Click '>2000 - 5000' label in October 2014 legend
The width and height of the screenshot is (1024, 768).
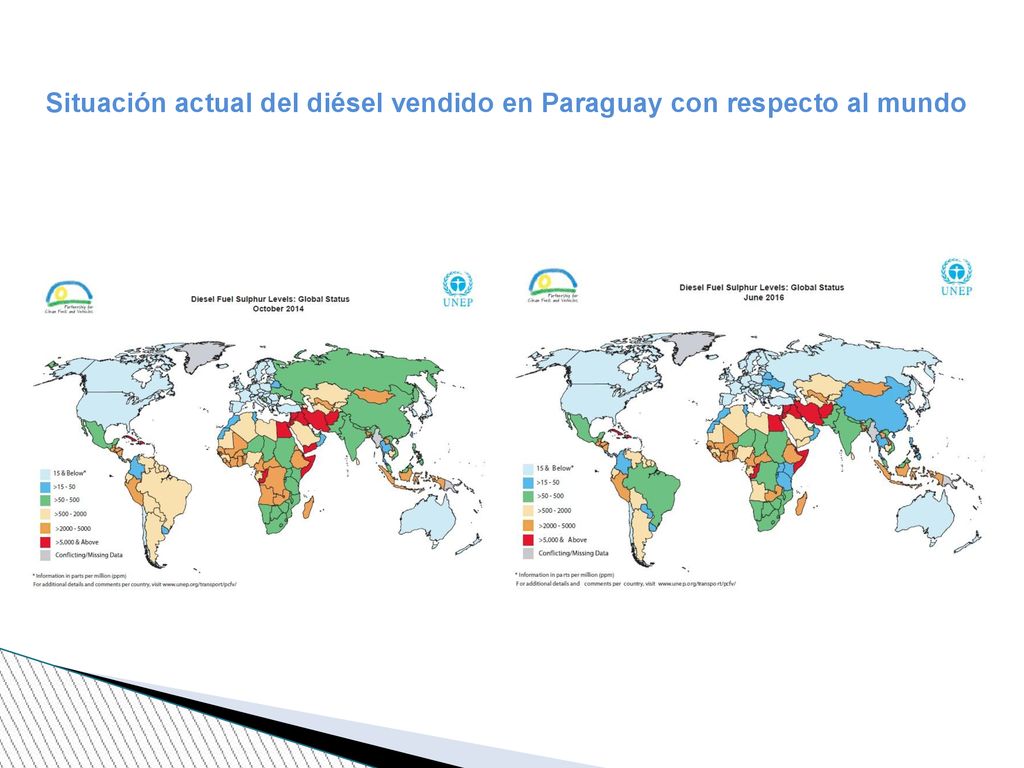pyautogui.click(x=72, y=528)
